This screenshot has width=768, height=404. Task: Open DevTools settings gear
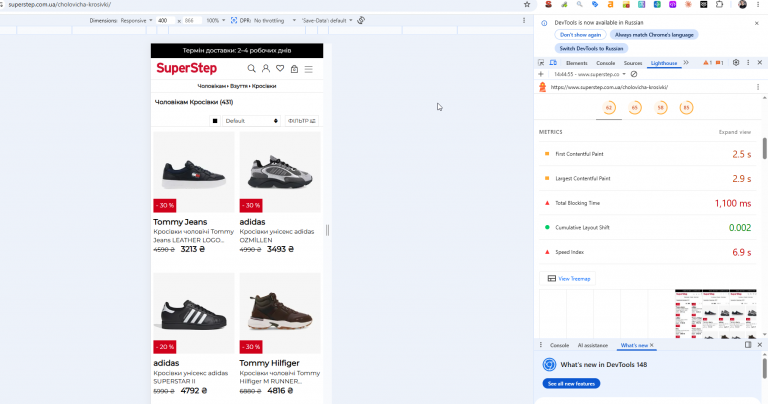point(736,63)
